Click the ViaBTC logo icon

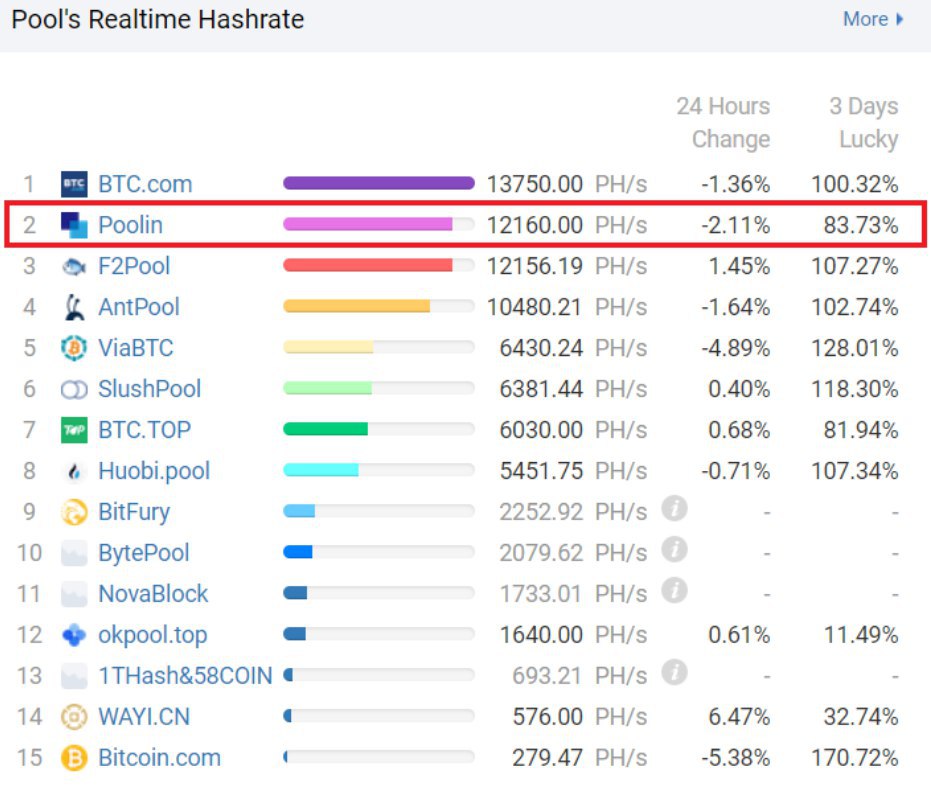[74, 348]
